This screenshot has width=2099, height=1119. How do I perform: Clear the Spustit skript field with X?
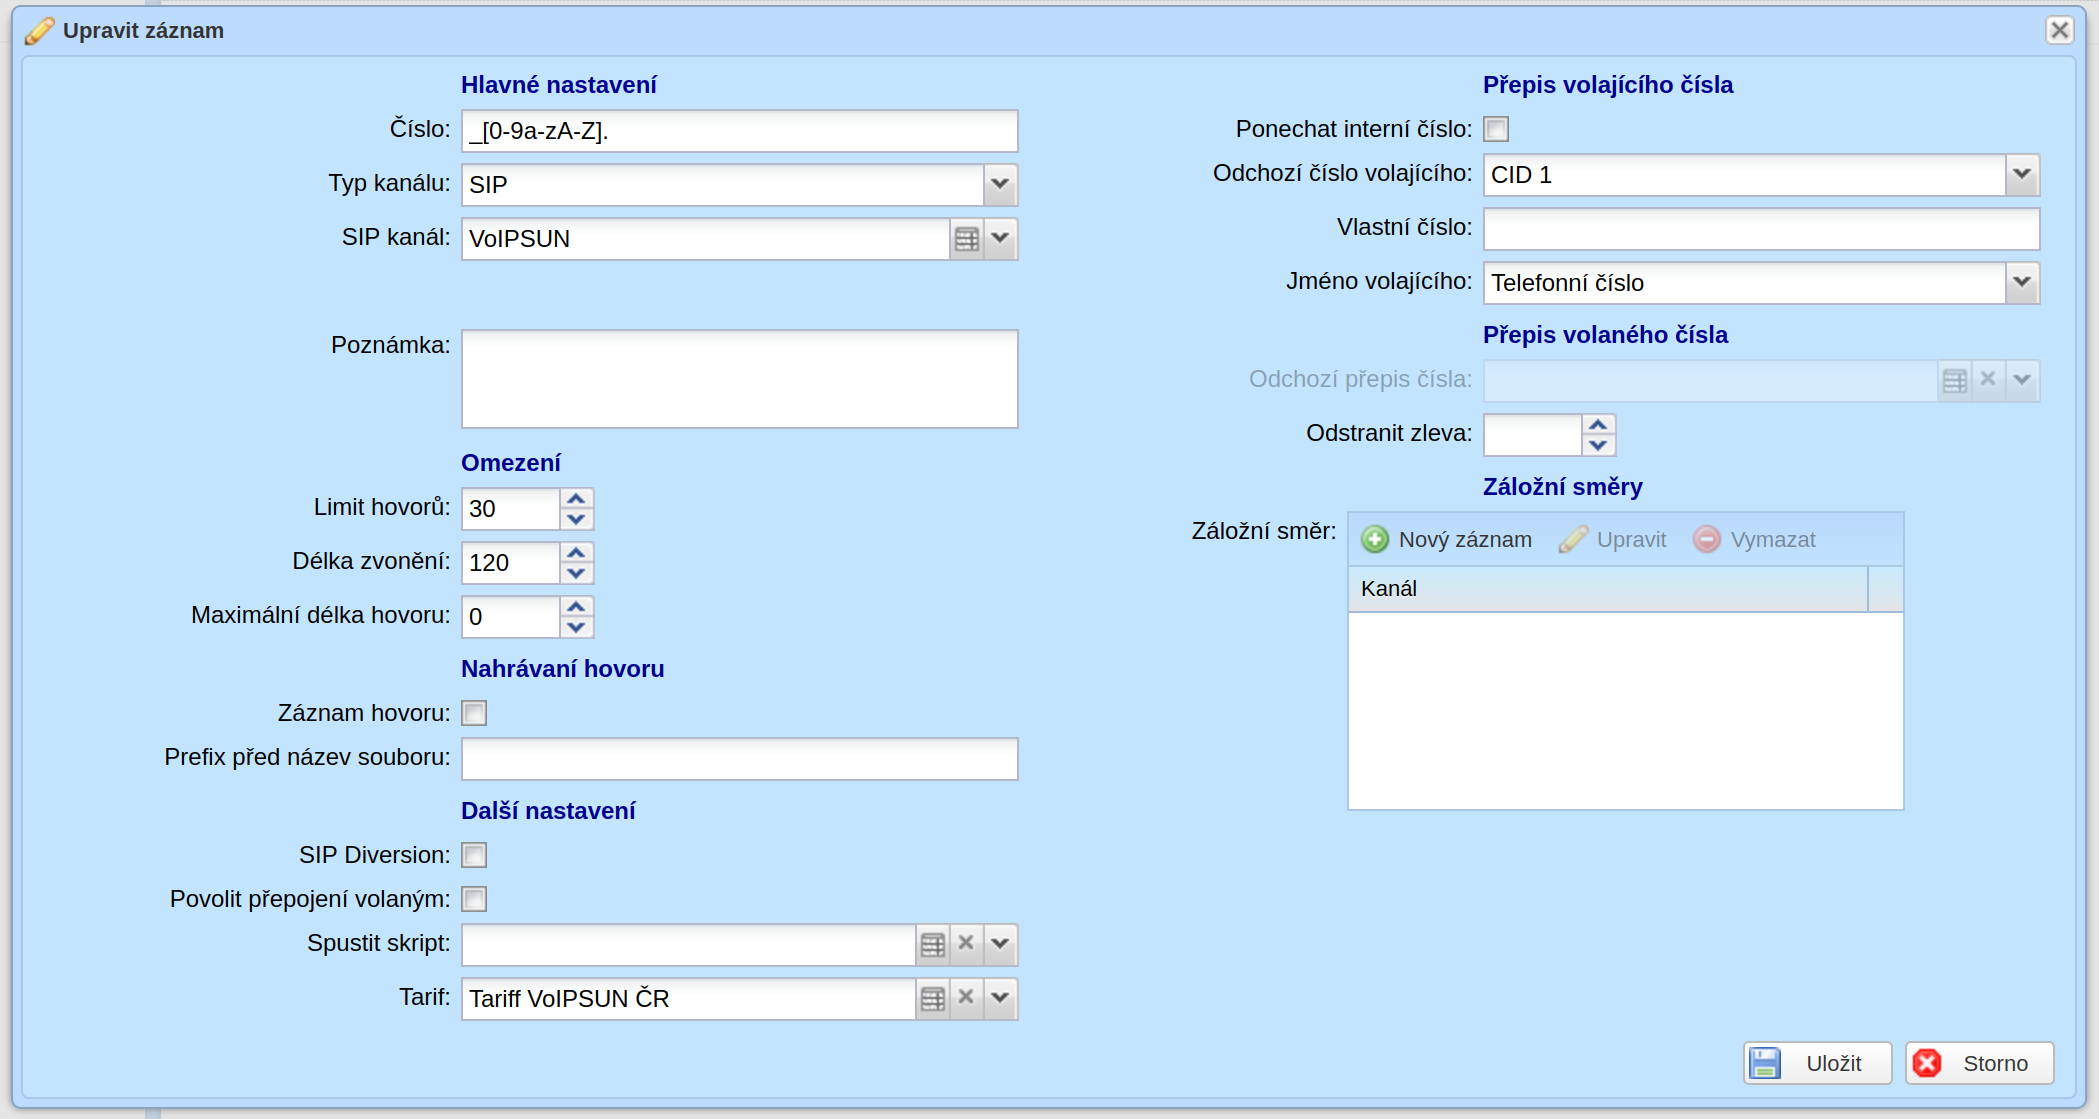tap(966, 944)
